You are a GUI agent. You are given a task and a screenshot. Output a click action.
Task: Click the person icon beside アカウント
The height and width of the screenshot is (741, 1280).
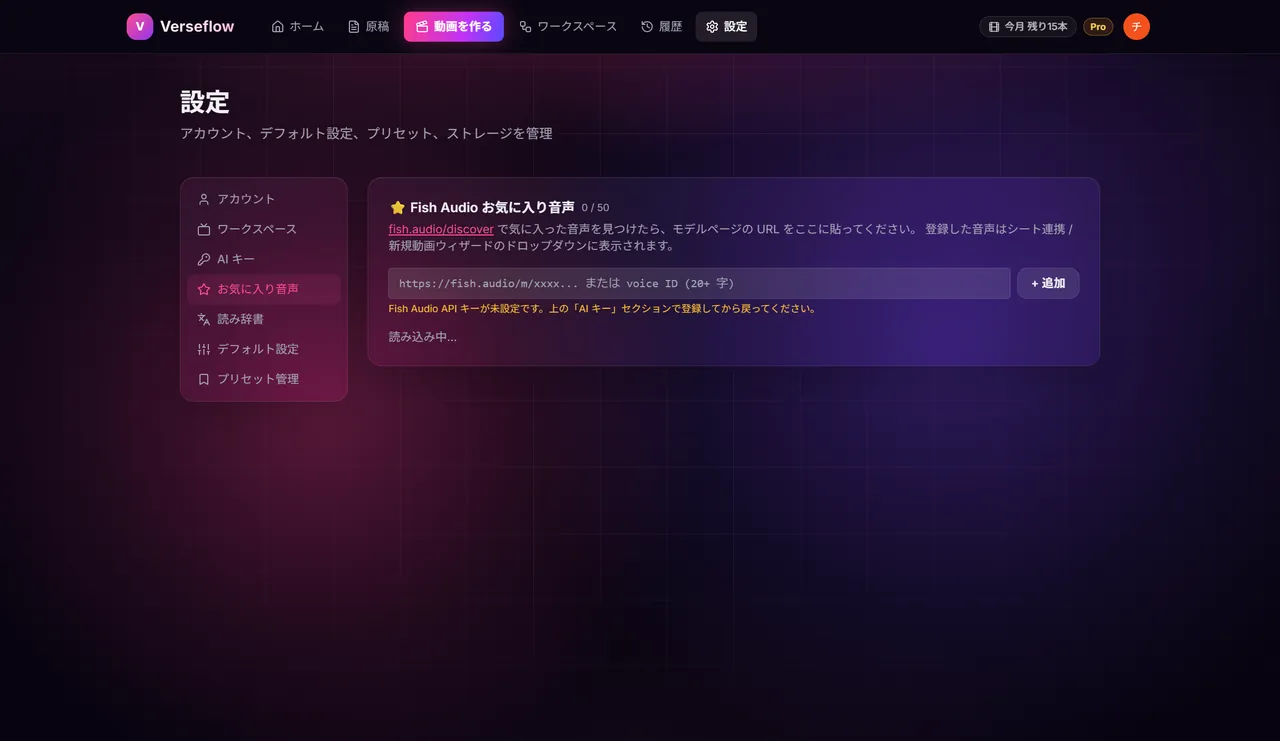click(204, 199)
